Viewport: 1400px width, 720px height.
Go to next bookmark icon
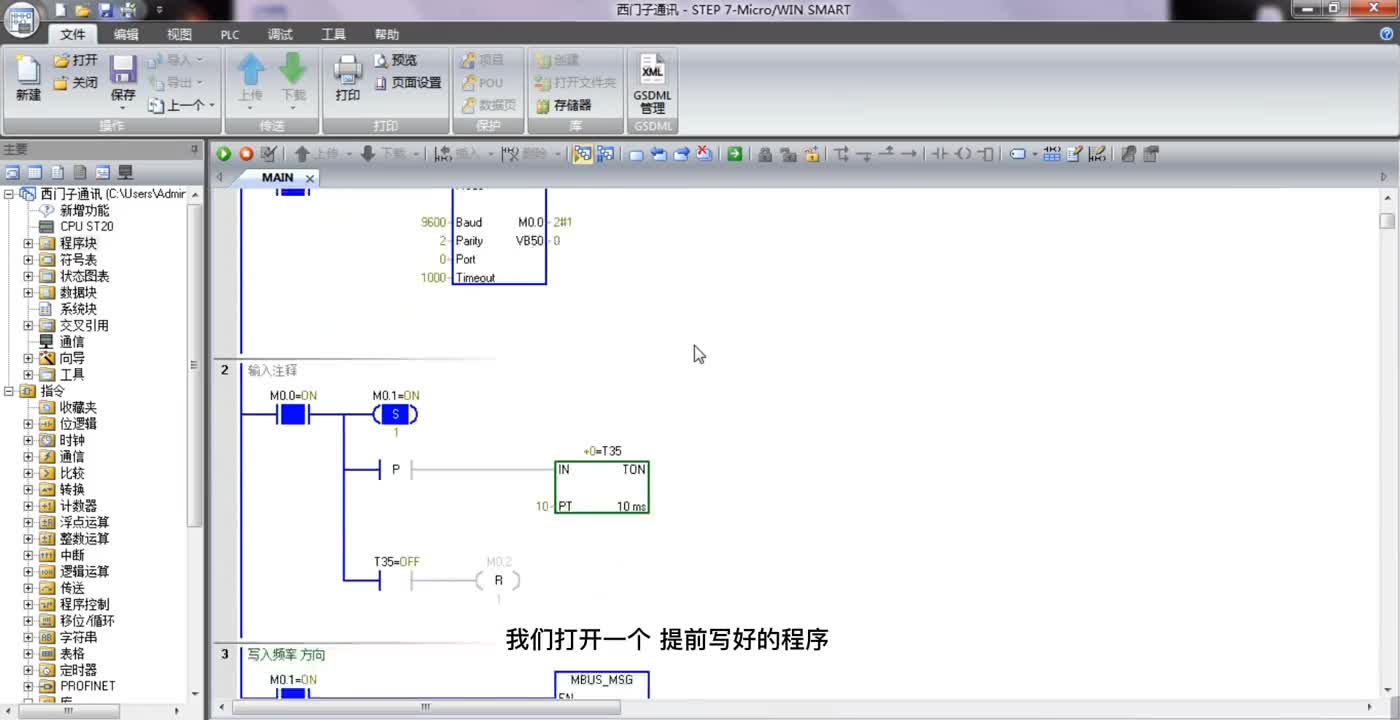click(x=659, y=154)
